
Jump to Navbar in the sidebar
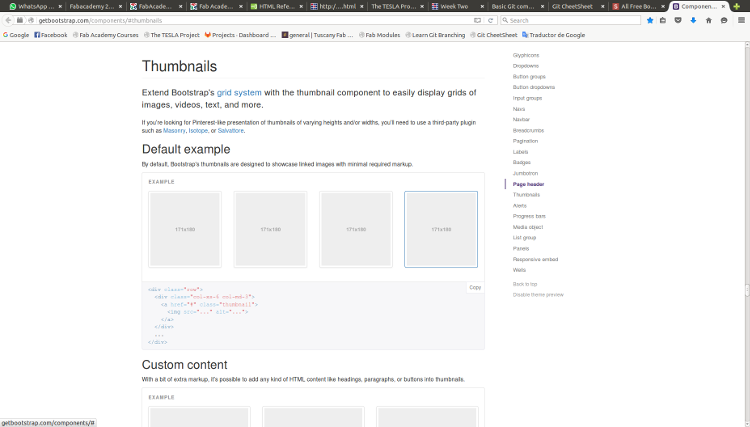click(521, 120)
